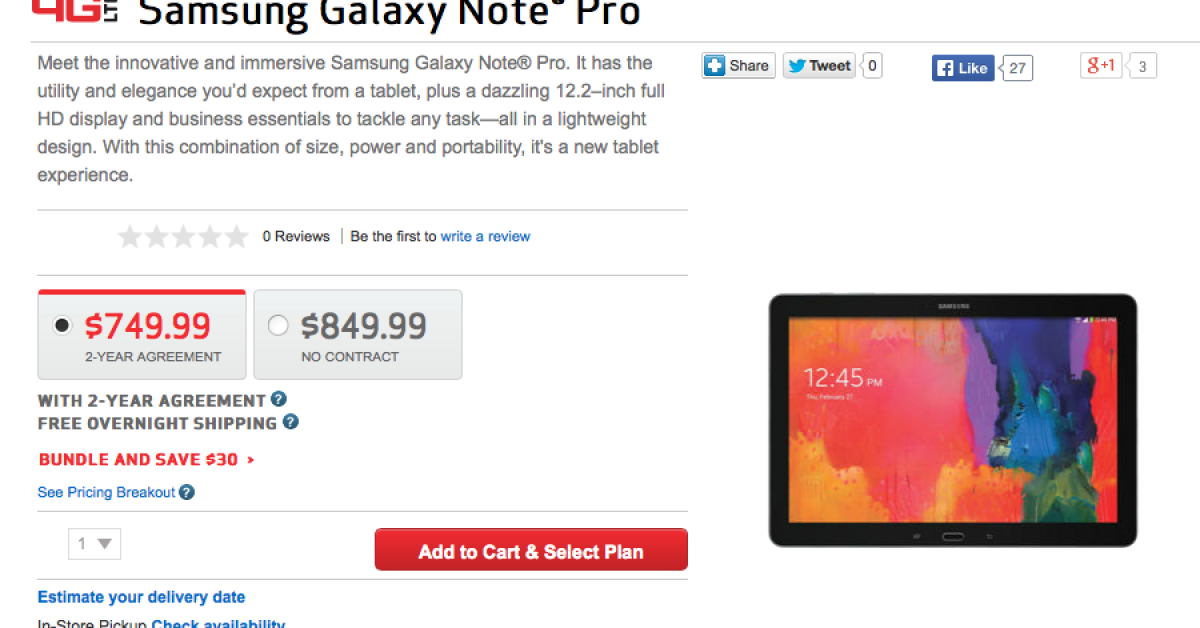
Task: Open the quantity dropdown
Action: click(x=94, y=544)
